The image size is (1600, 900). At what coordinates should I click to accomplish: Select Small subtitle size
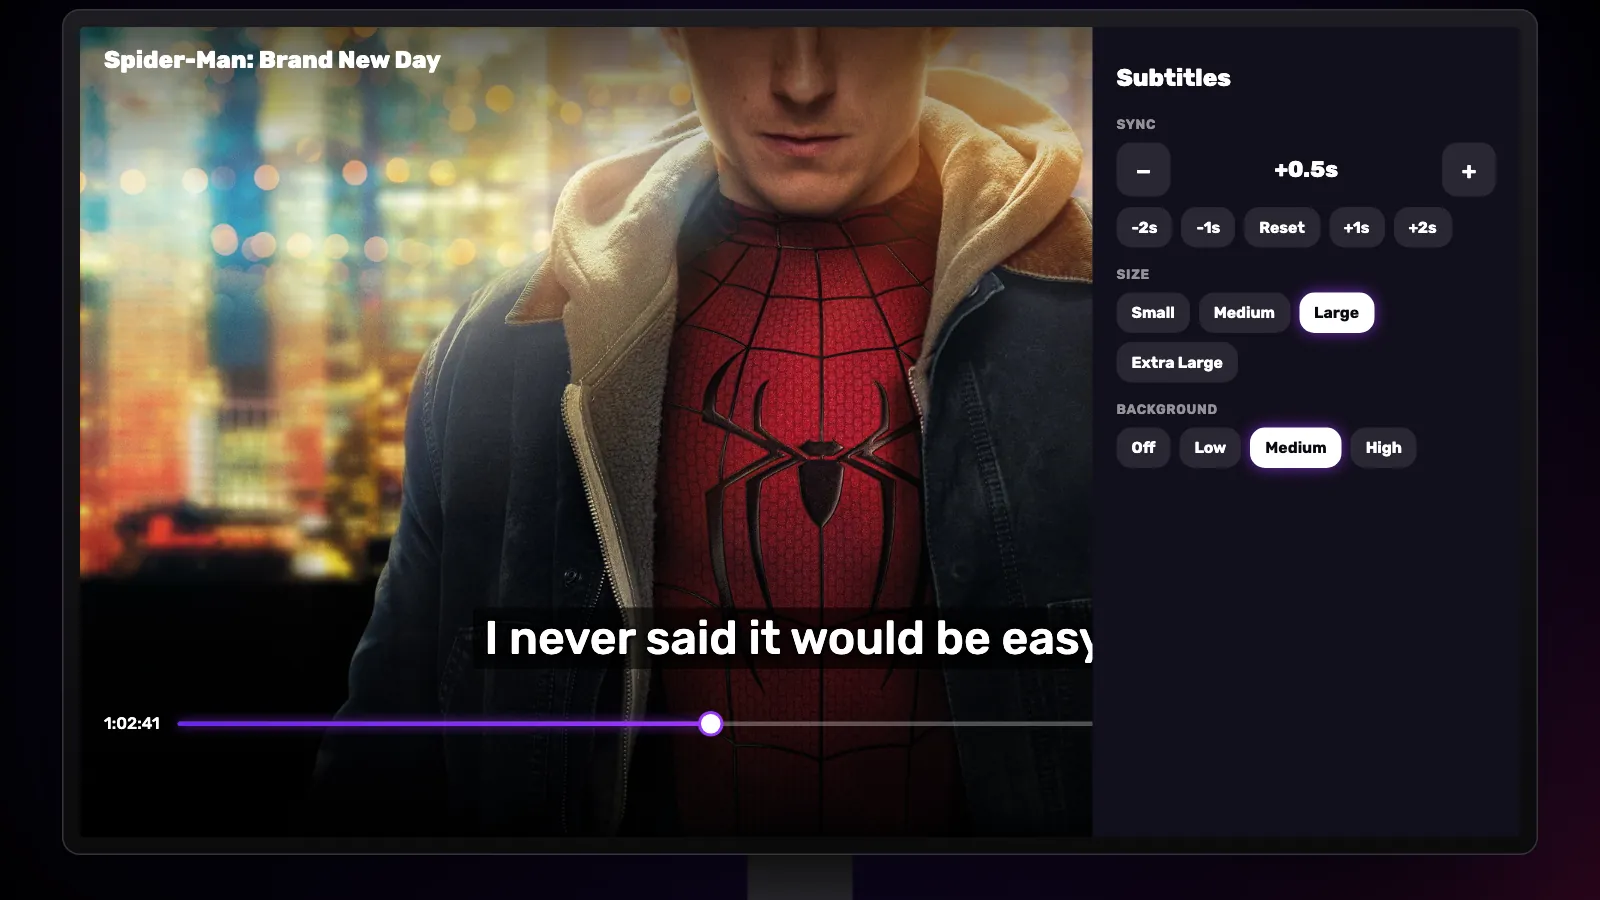[1153, 313]
